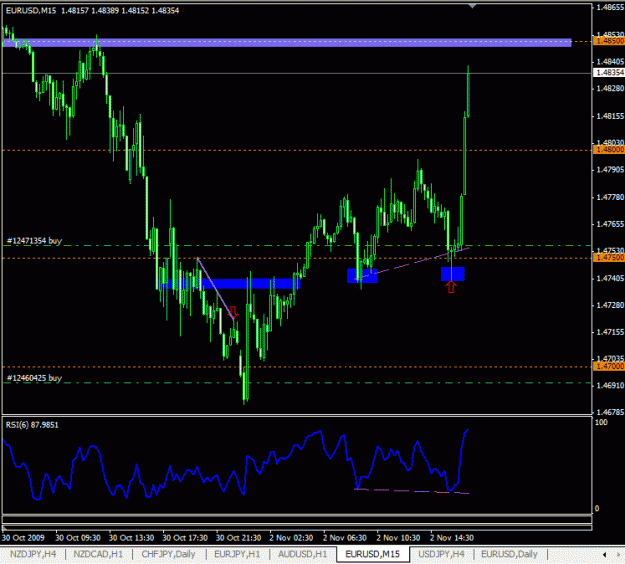Image resolution: width=625 pixels, height=564 pixels.
Task: Click the EURUSD,M15 chart title text
Action: tap(31, 11)
